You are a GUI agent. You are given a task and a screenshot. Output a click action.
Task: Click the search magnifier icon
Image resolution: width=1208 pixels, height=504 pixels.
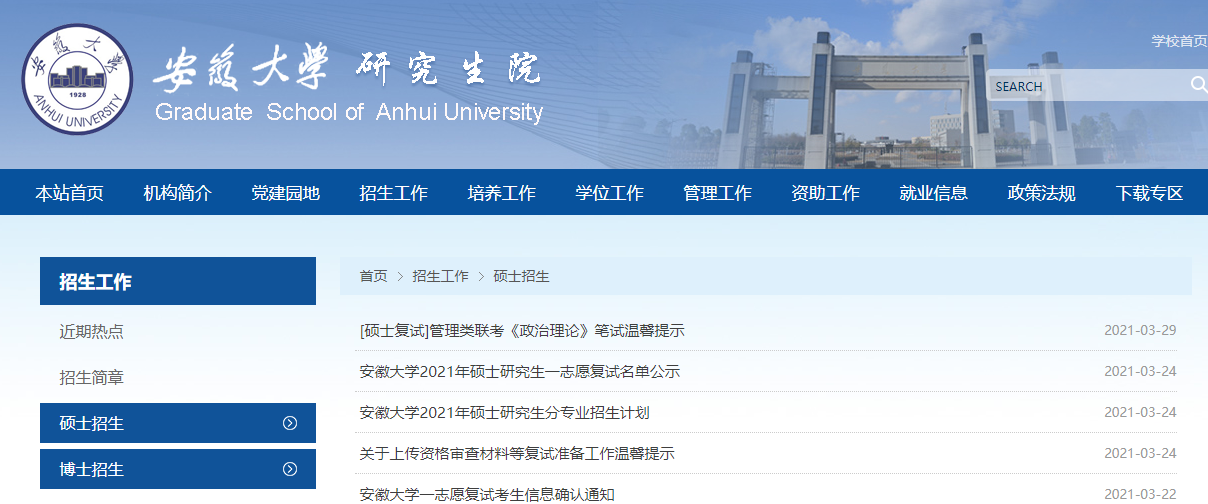tap(1199, 85)
